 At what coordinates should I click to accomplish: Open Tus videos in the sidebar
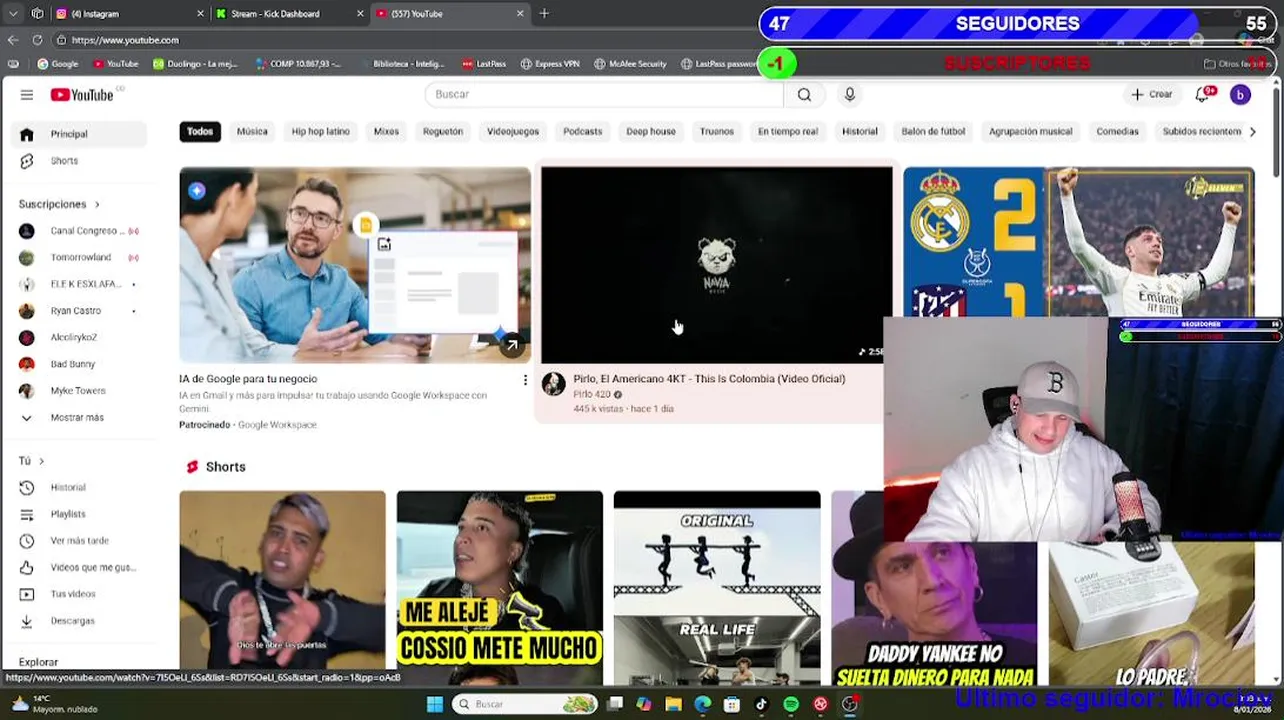pos(80,594)
